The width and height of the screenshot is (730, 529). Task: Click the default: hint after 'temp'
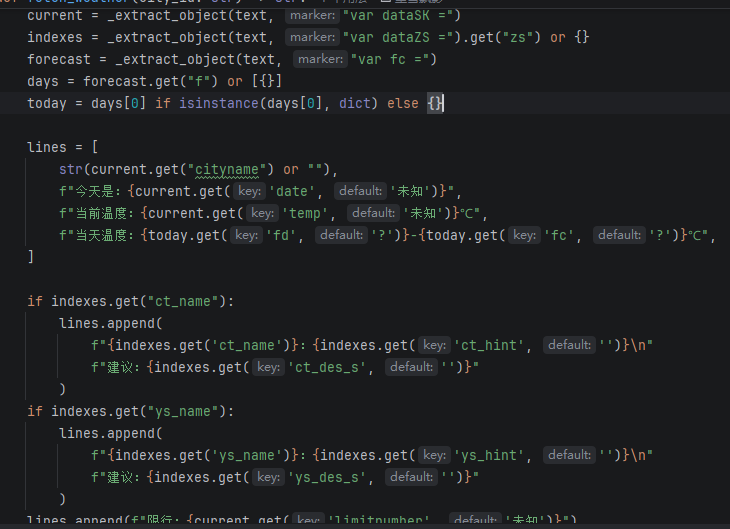click(373, 213)
